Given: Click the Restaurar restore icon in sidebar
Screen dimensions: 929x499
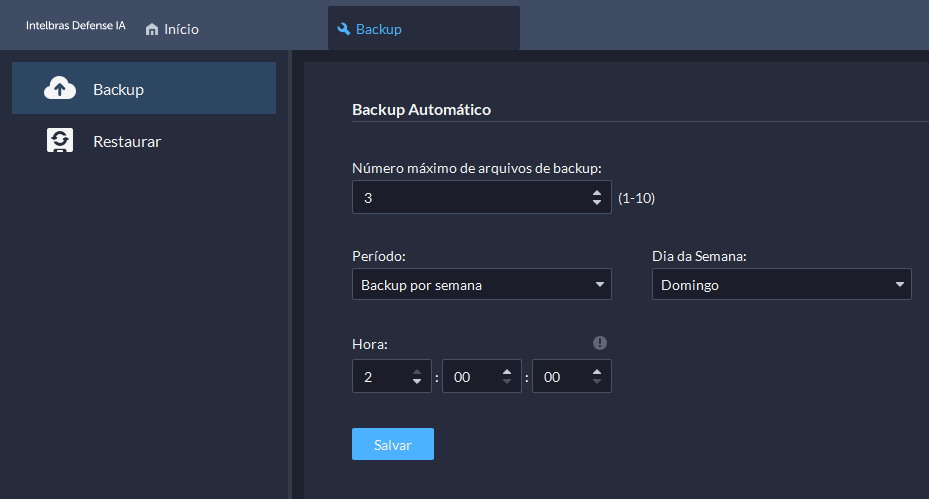Looking at the screenshot, I should point(60,140).
